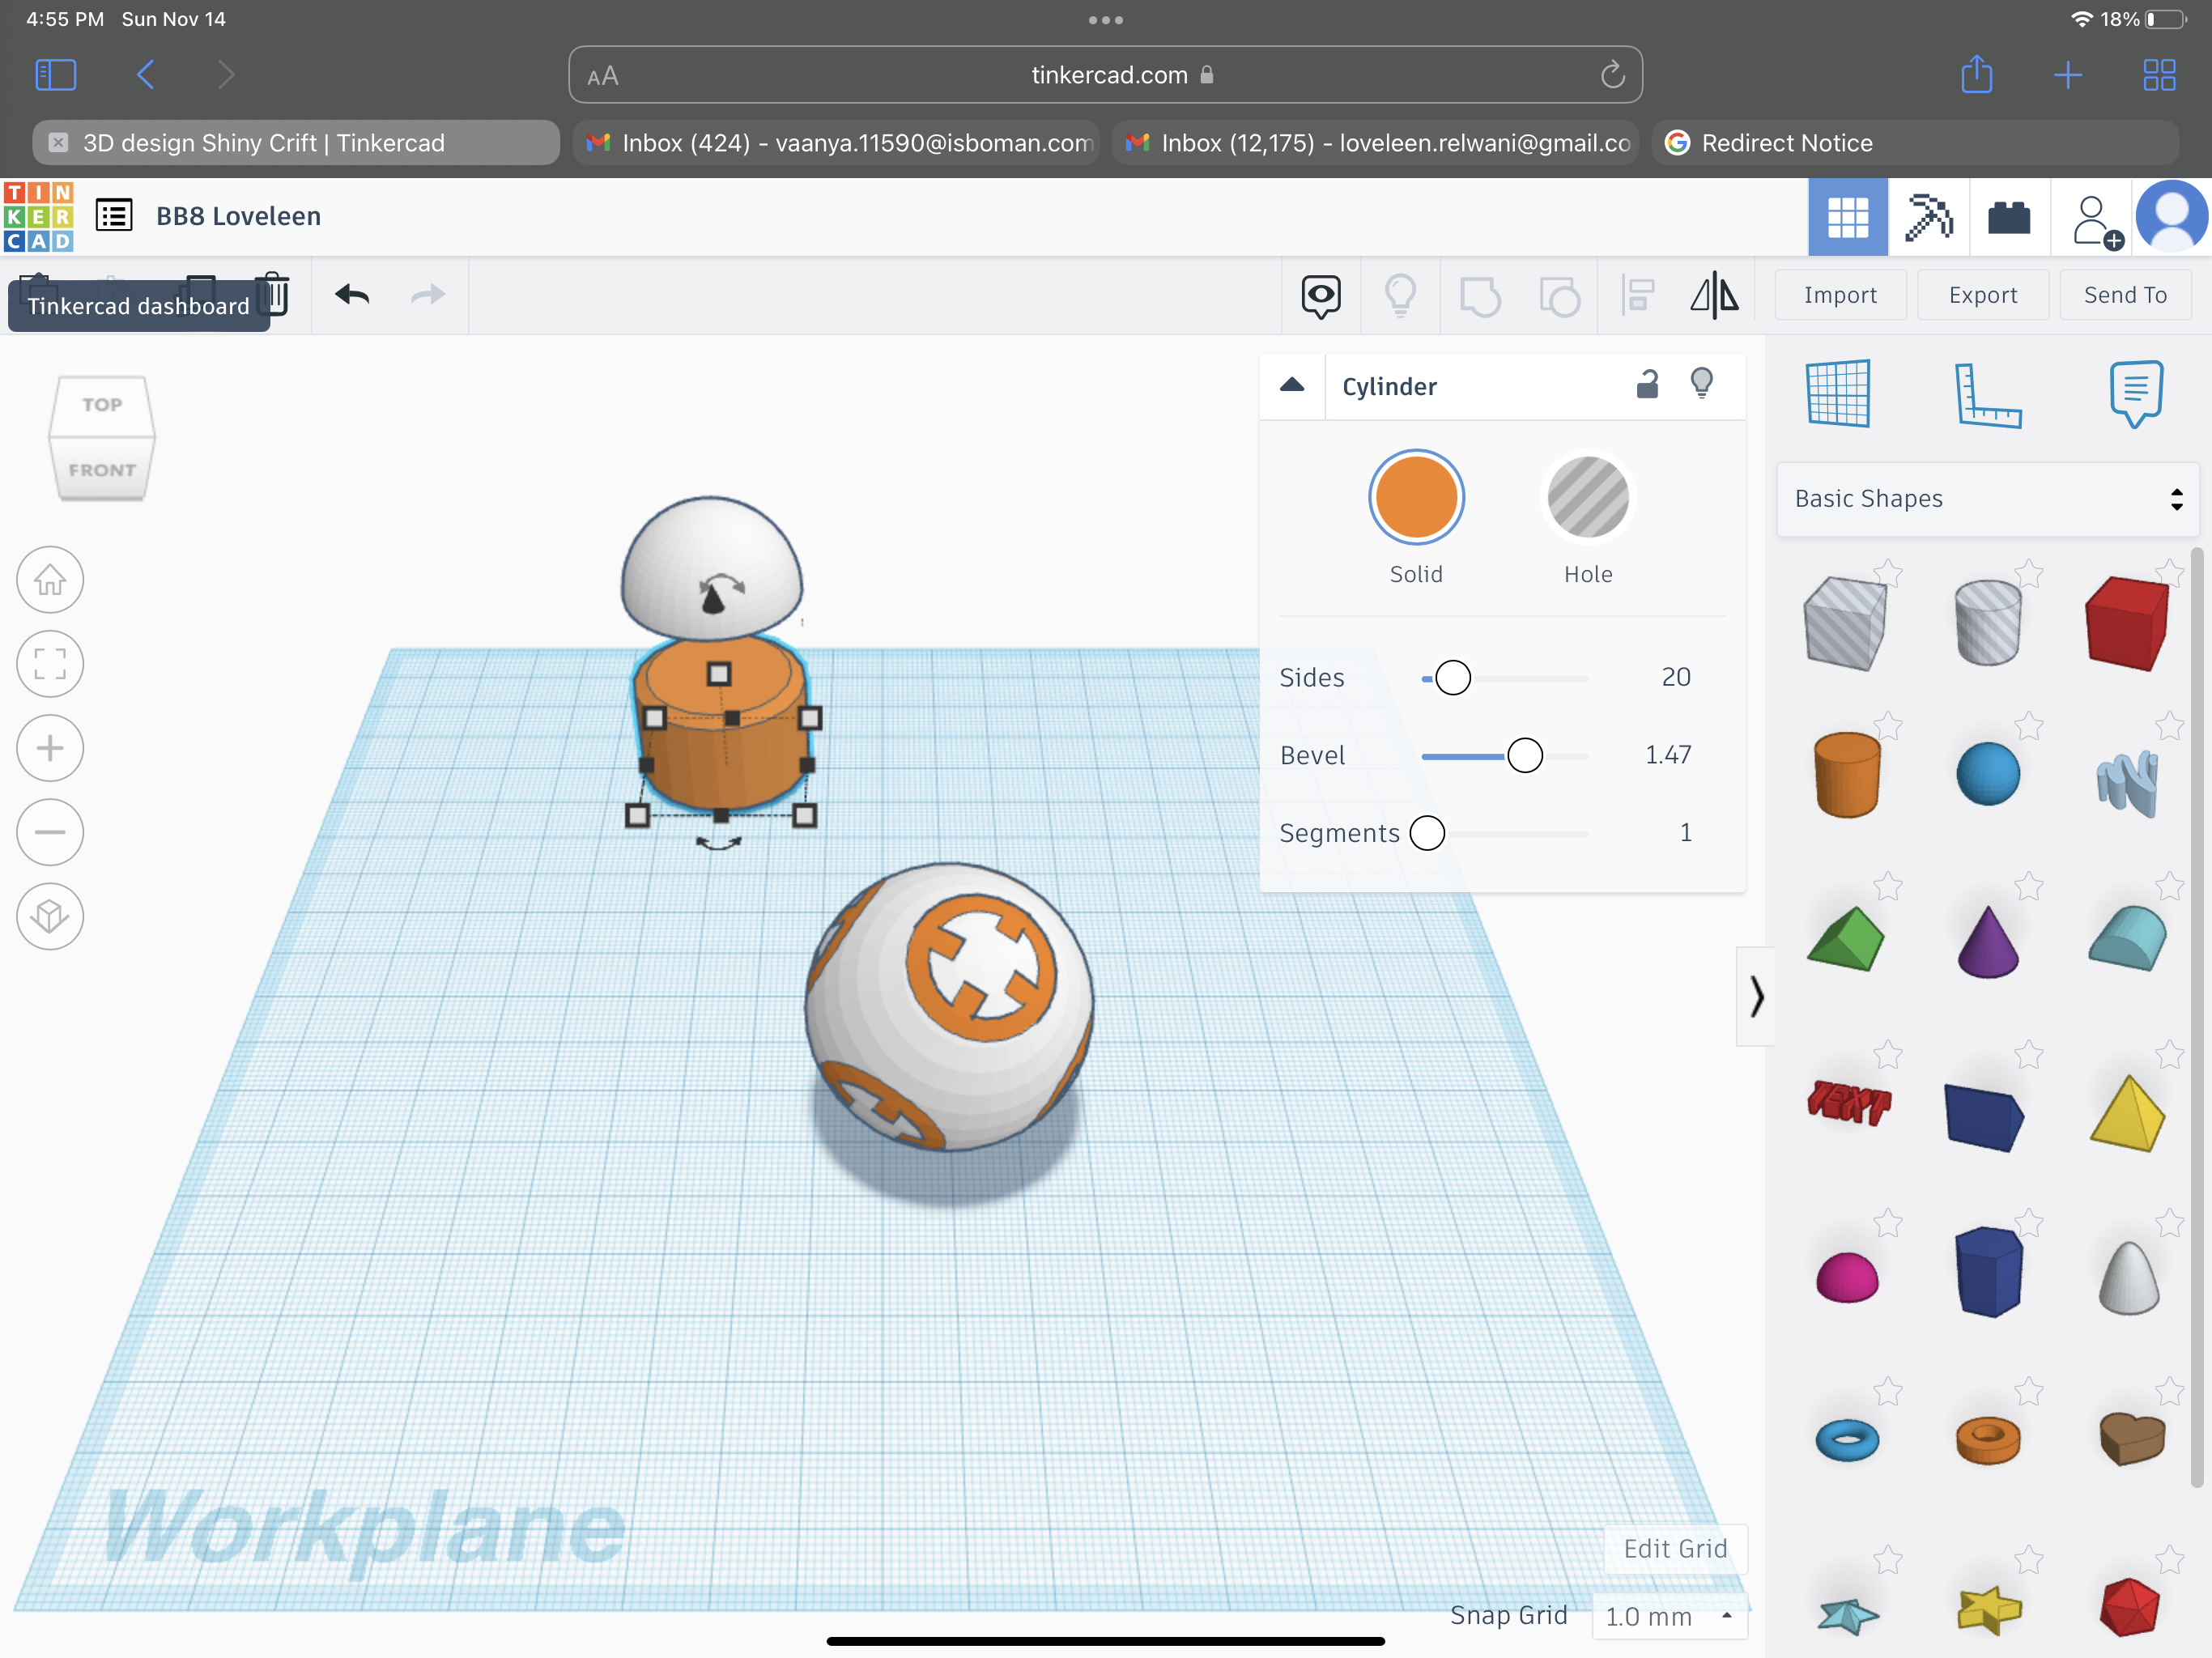The width and height of the screenshot is (2212, 1658).
Task: Open the Align tool
Action: click(x=1638, y=296)
